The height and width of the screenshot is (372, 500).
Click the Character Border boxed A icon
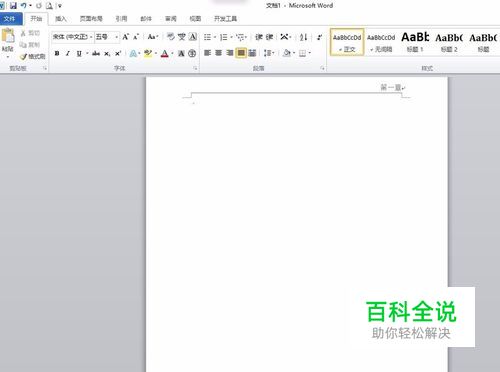[x=193, y=36]
